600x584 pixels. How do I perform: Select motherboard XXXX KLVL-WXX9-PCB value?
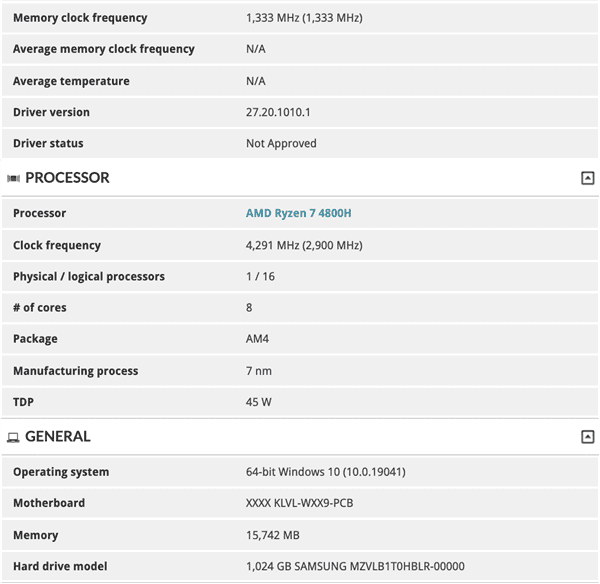click(x=300, y=503)
